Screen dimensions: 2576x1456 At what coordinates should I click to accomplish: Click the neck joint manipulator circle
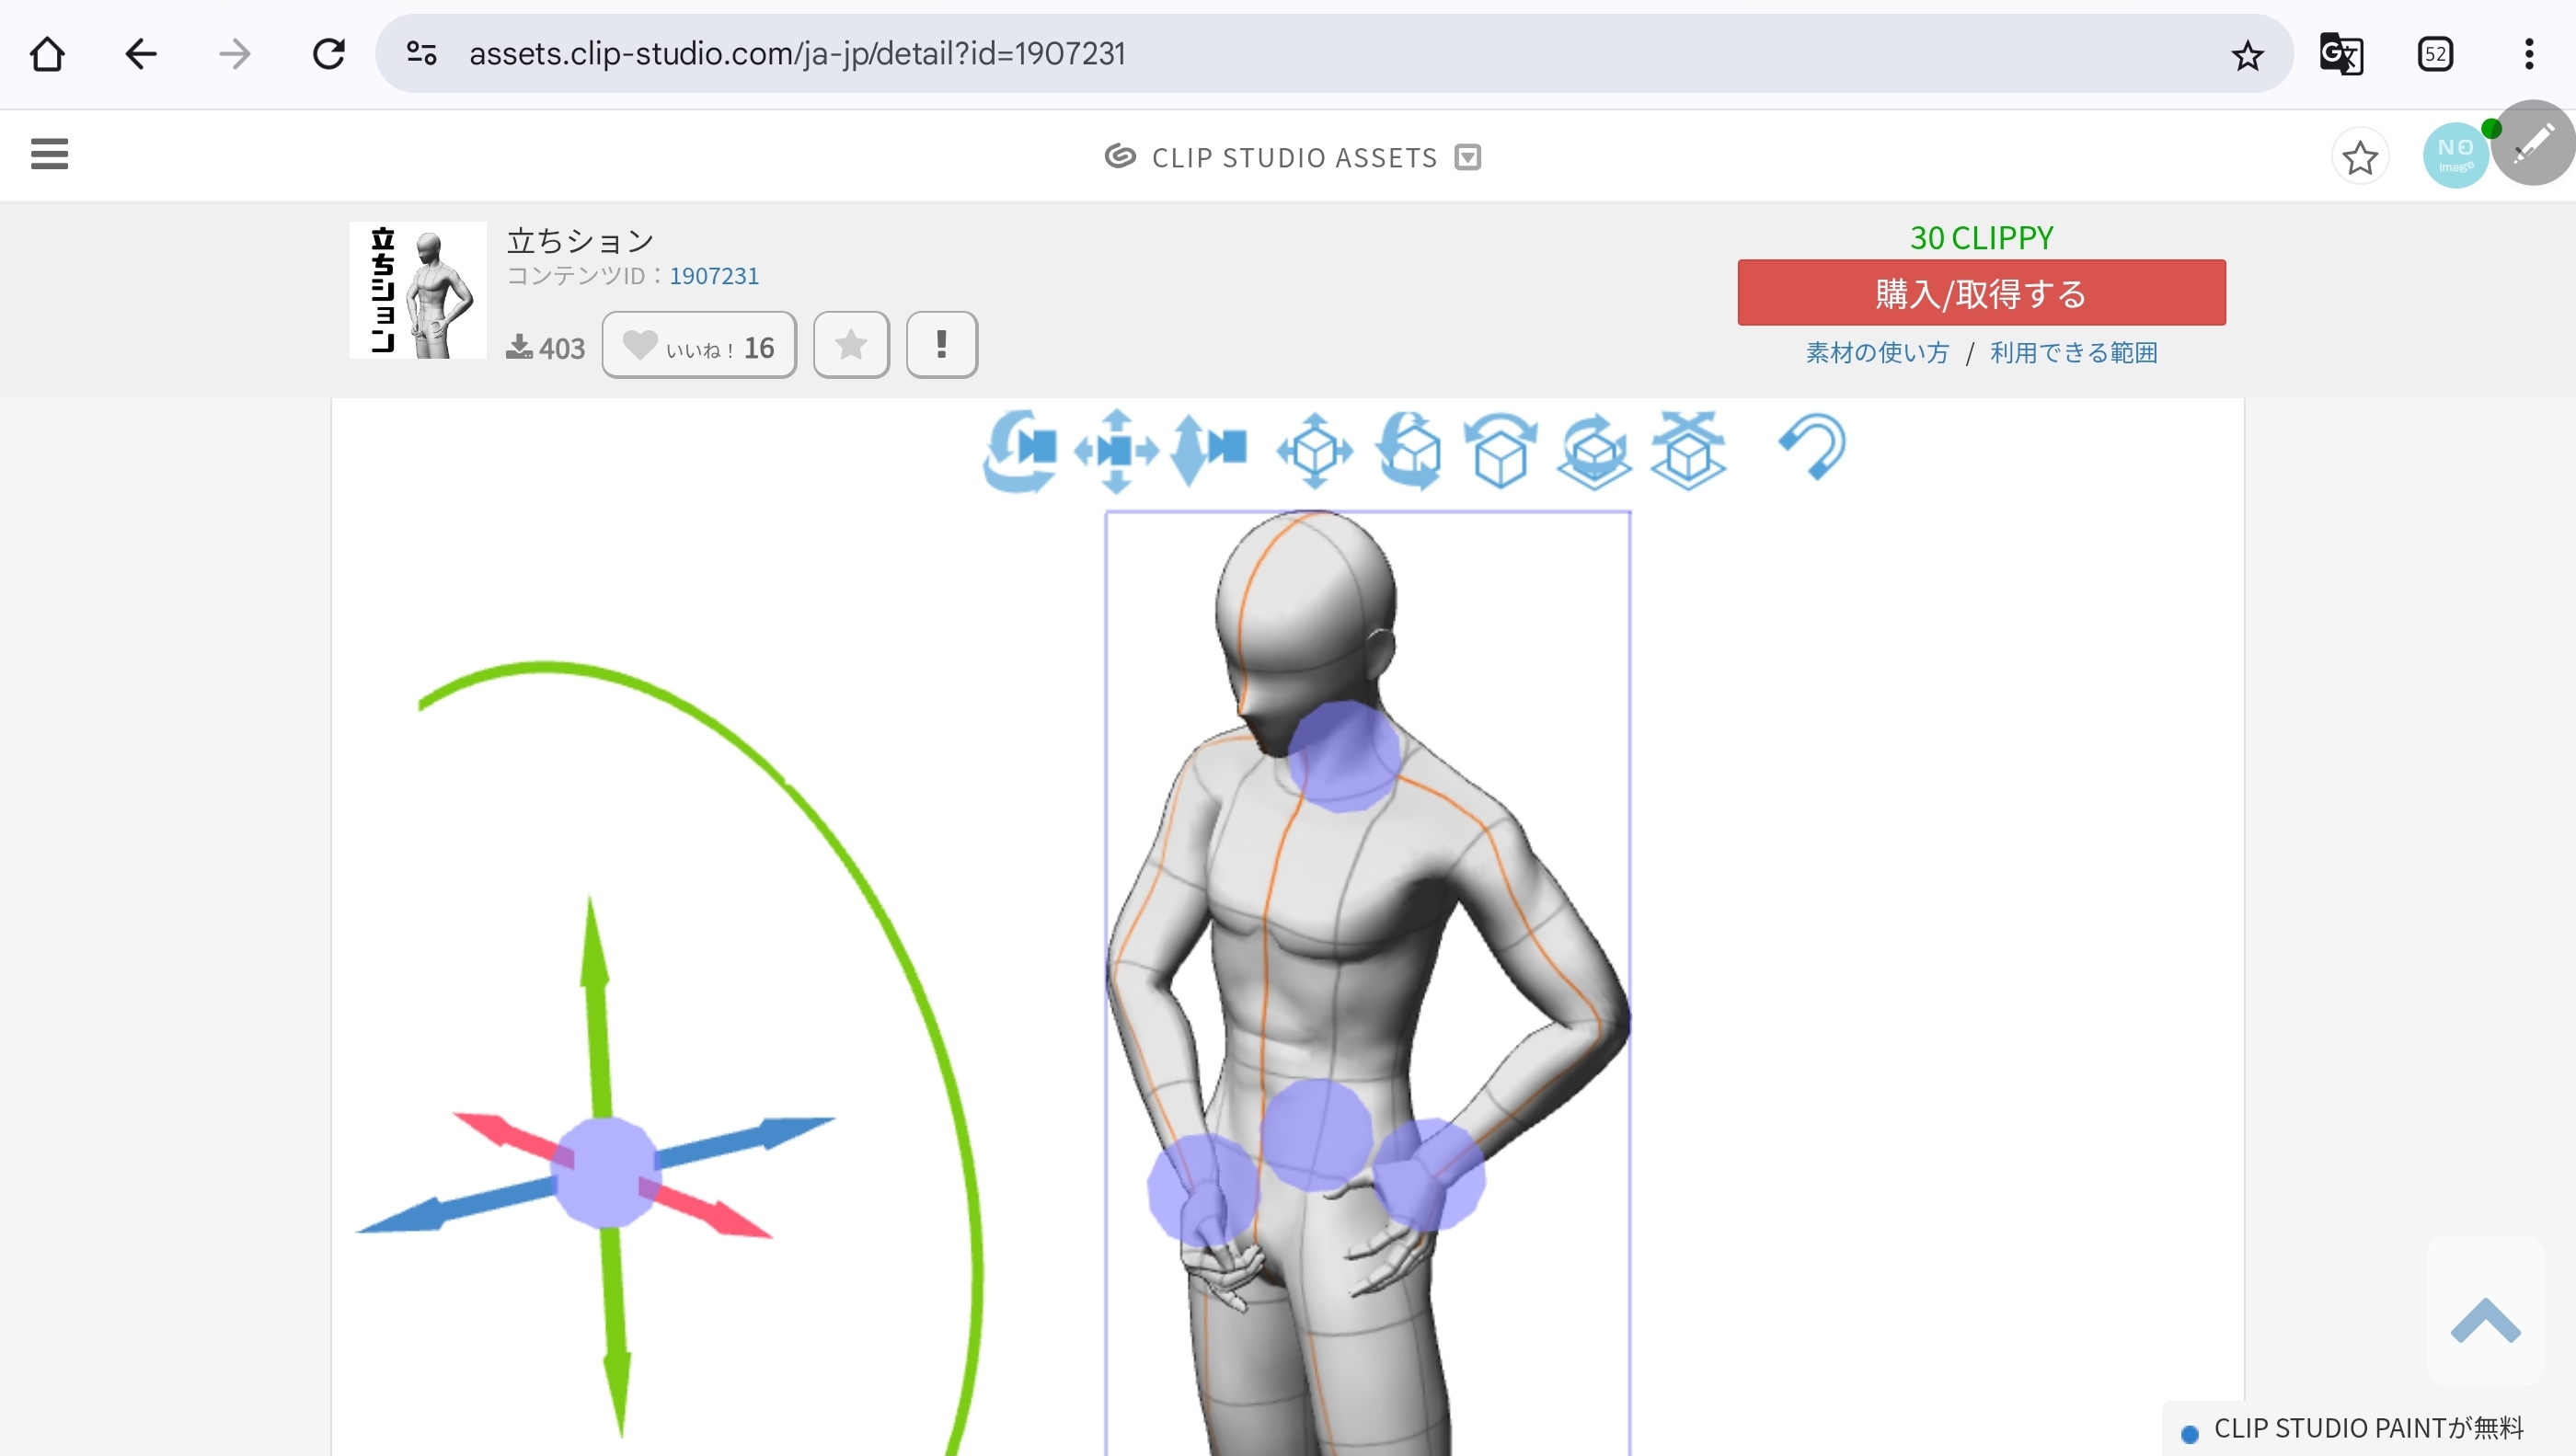point(1343,756)
